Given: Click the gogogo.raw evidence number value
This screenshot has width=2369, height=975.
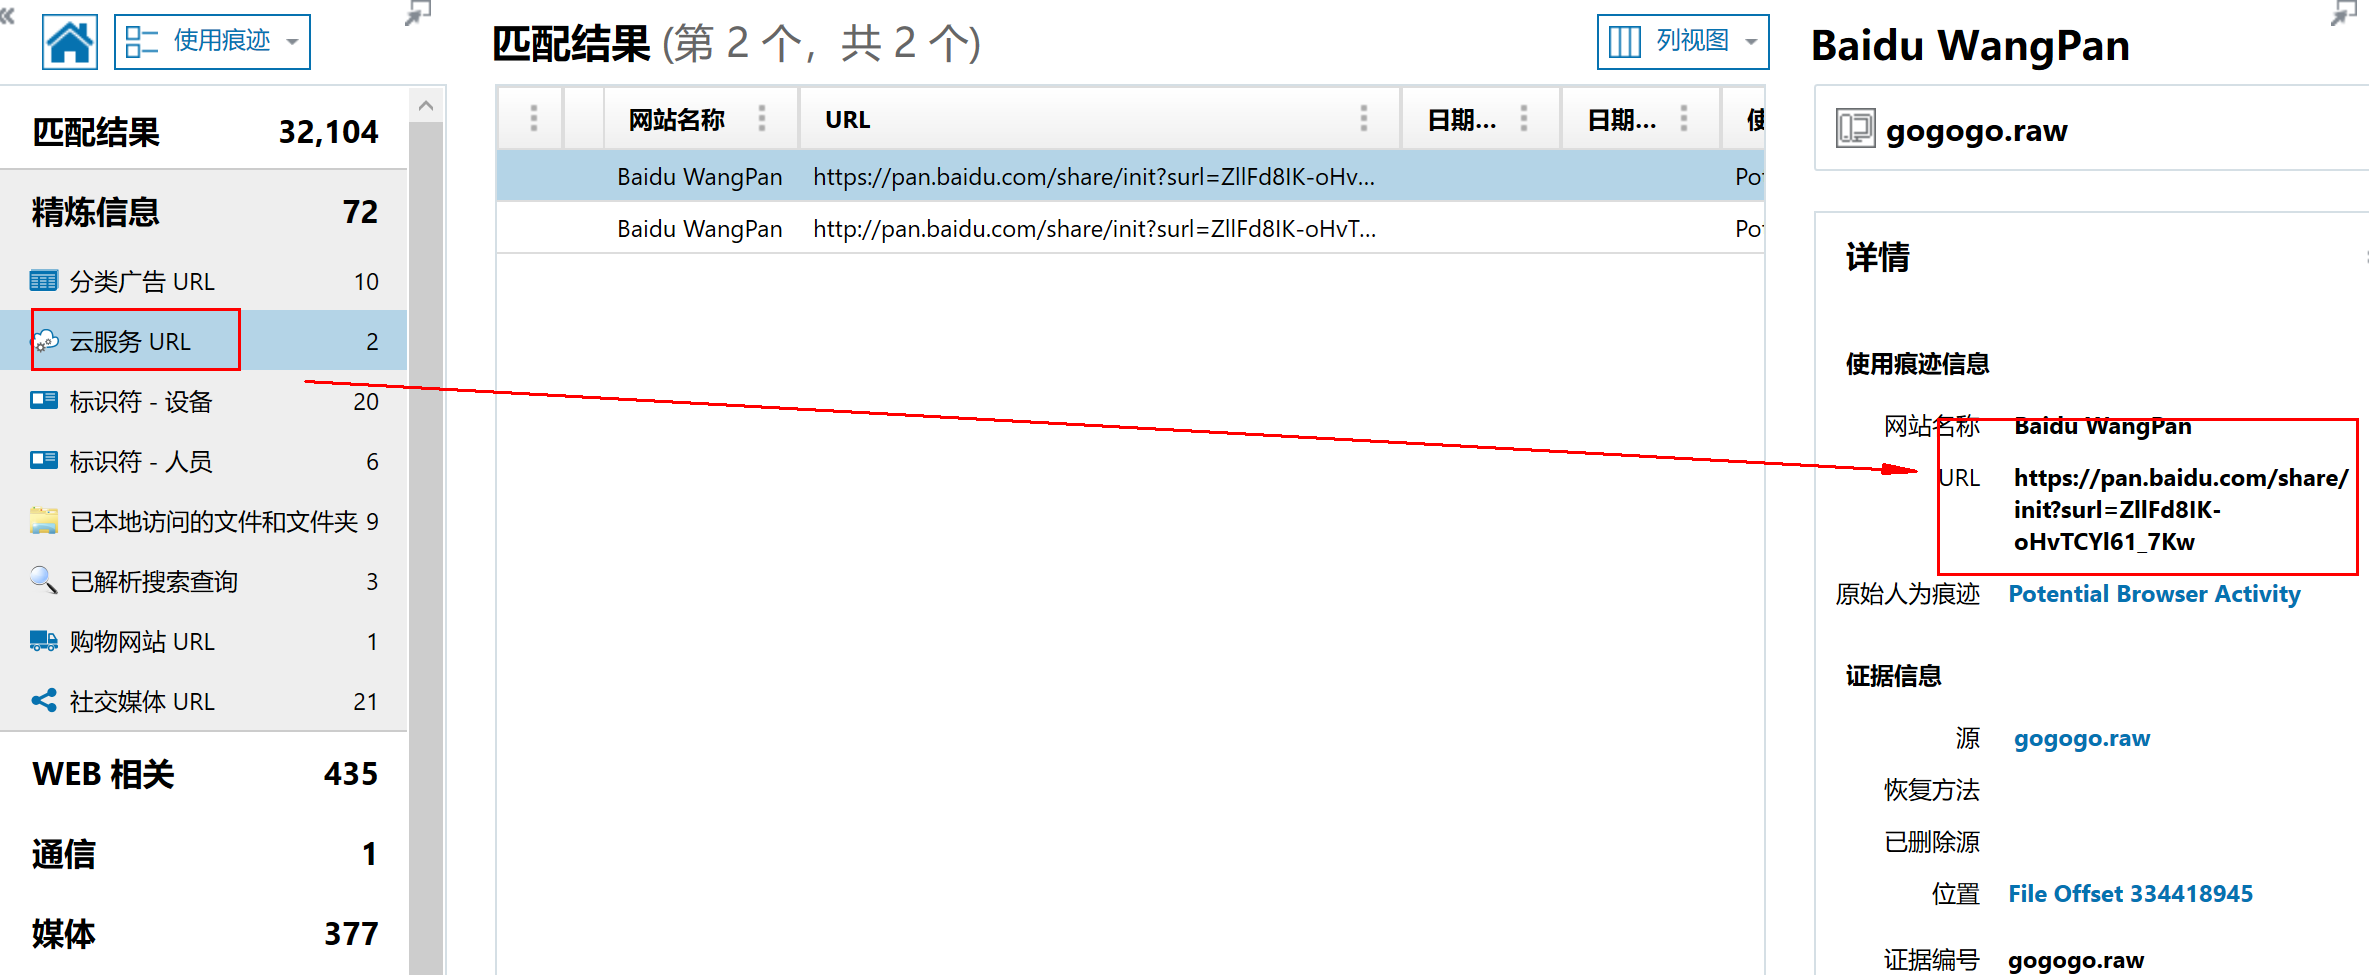Looking at the screenshot, I should pyautogui.click(x=2076, y=960).
